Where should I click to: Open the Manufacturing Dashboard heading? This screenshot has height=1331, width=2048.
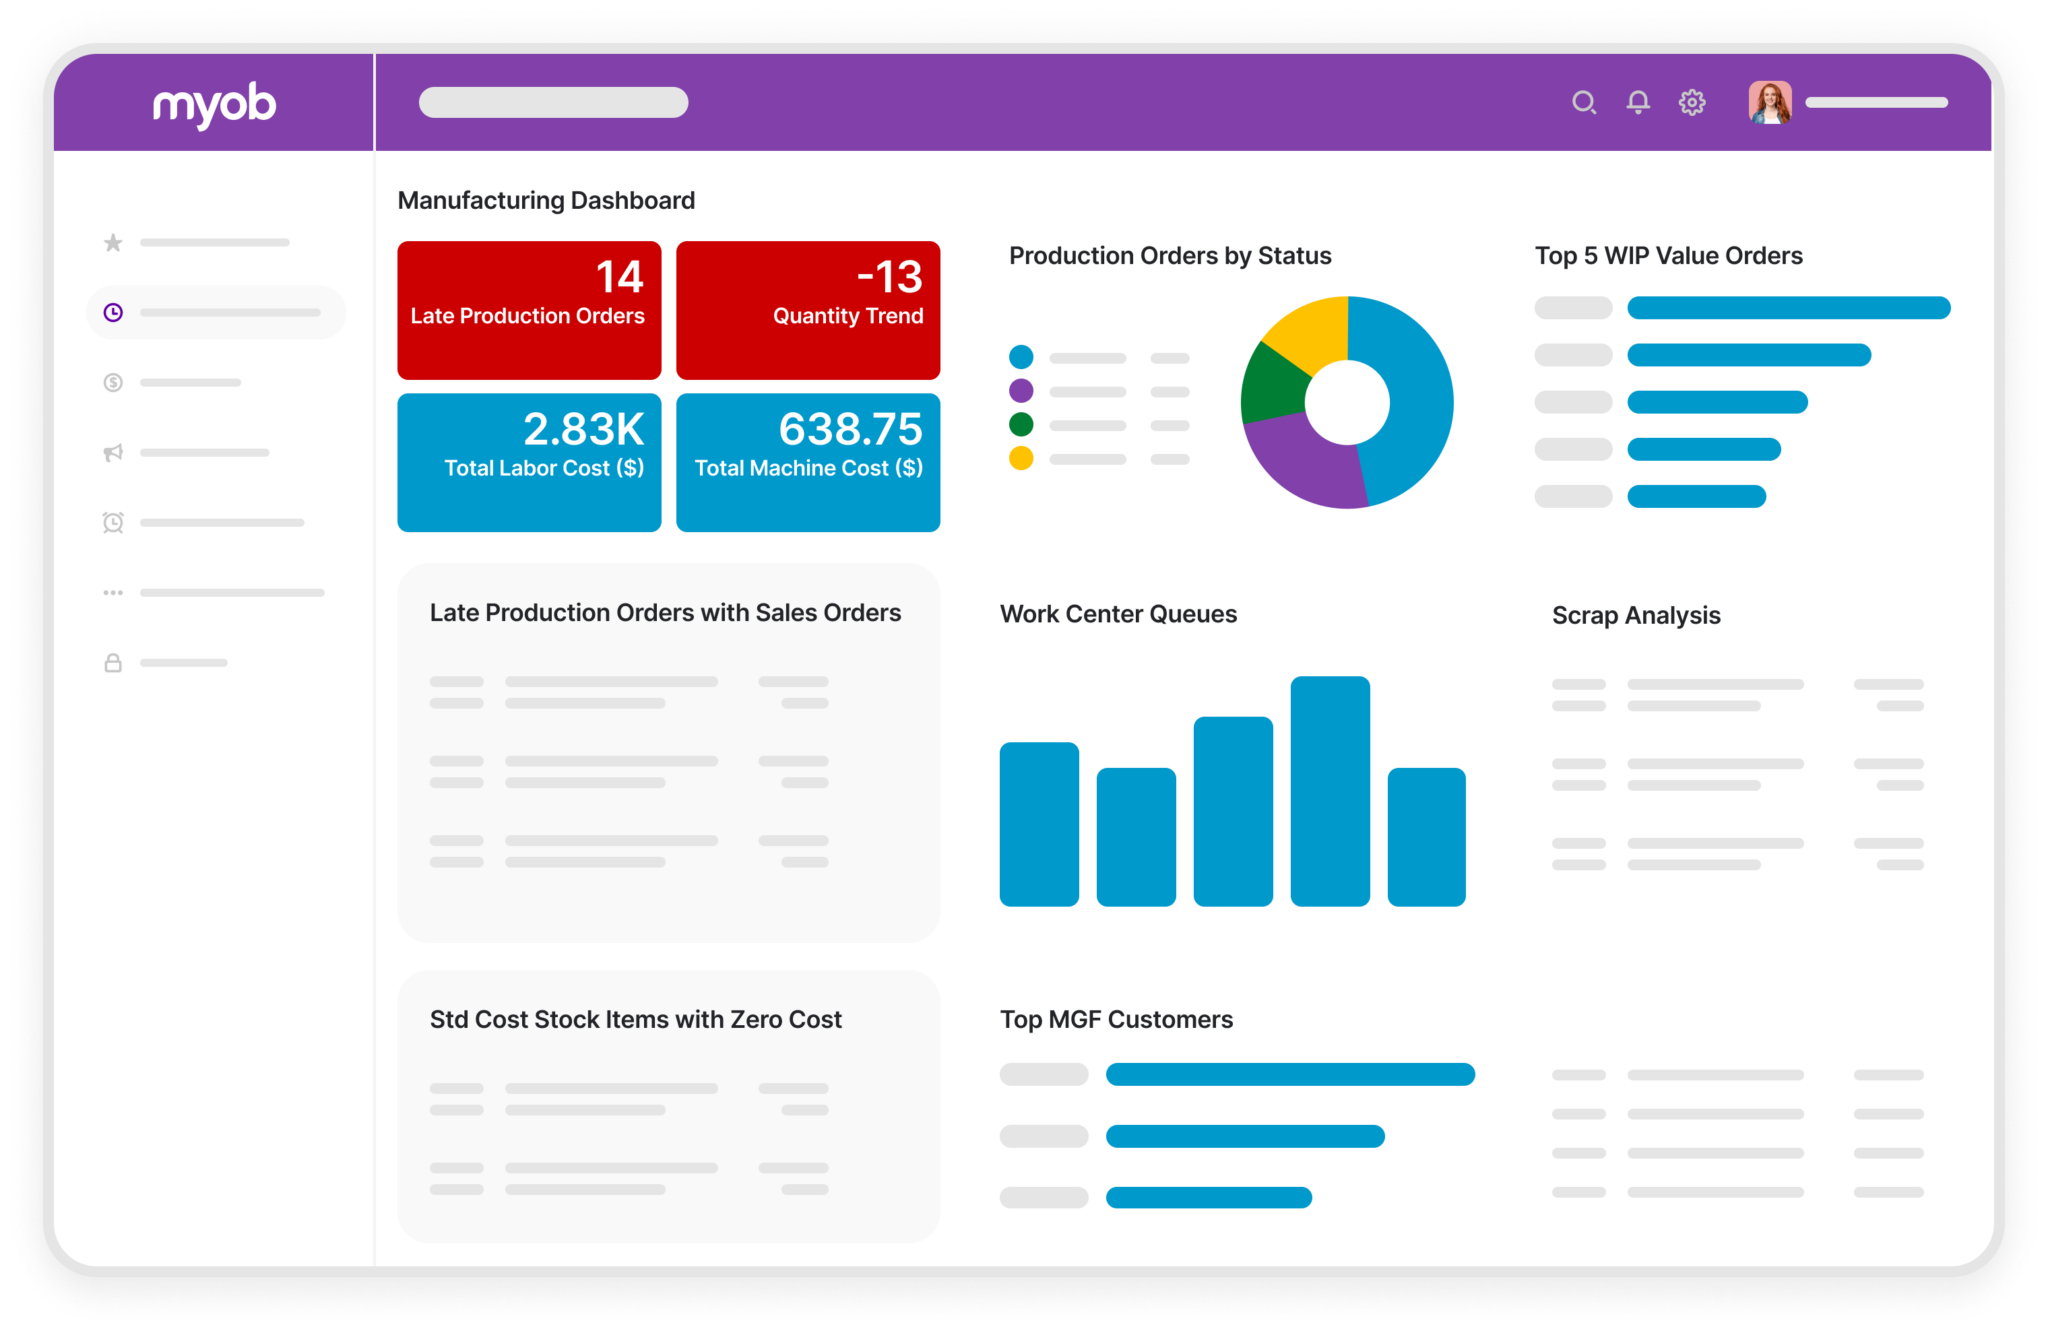pyautogui.click(x=546, y=199)
